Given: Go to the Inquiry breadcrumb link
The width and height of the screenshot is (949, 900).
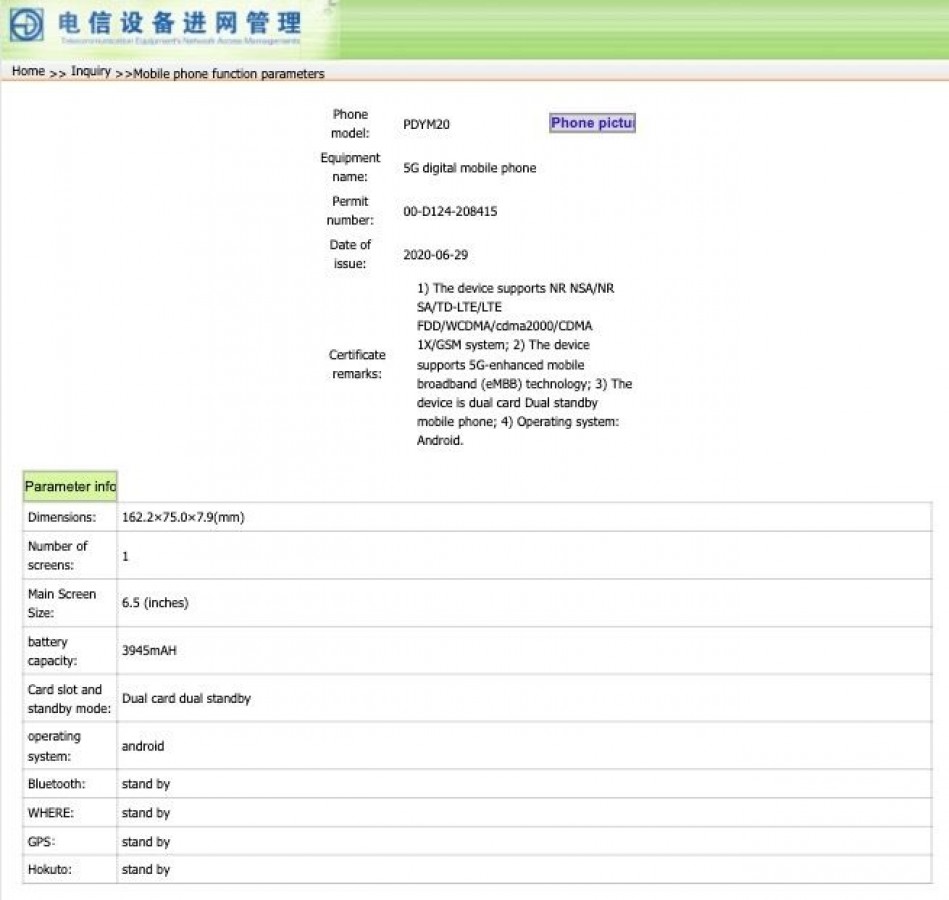Looking at the screenshot, I should point(91,71).
